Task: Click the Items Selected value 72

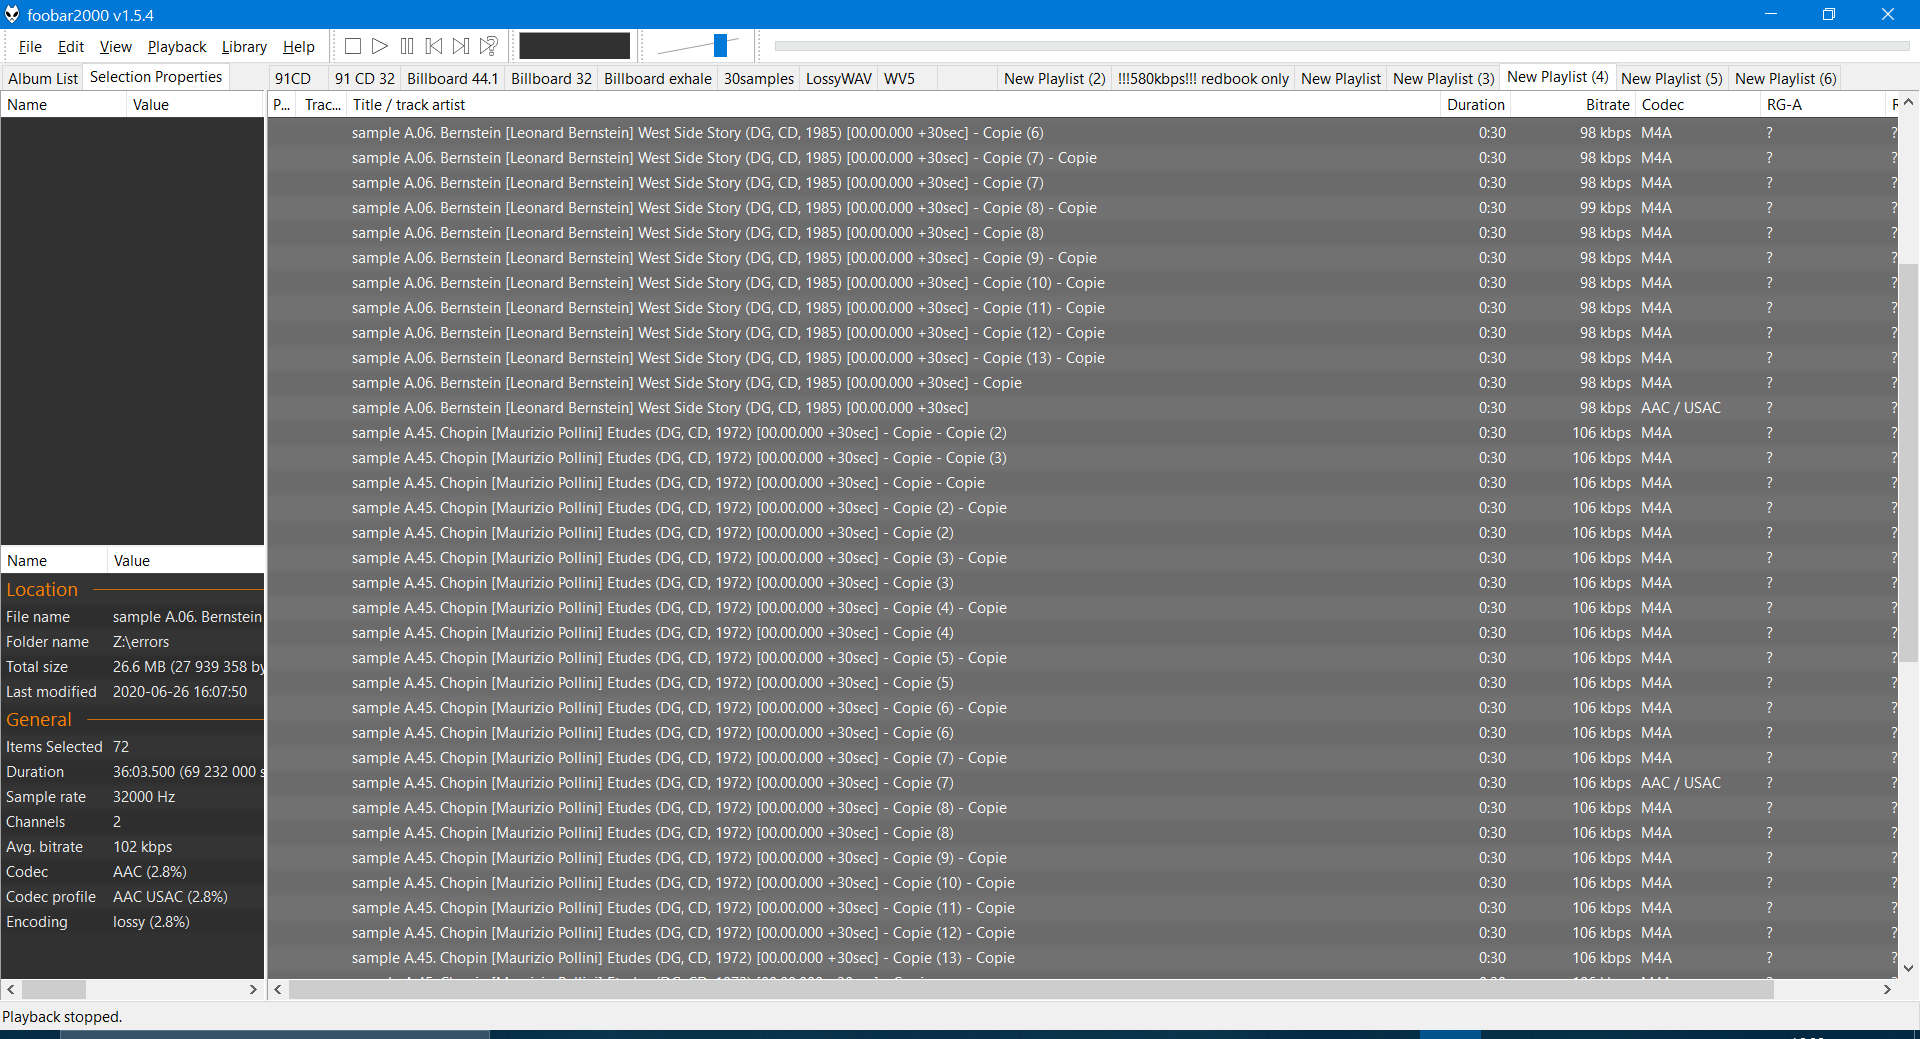Action: pos(121,747)
